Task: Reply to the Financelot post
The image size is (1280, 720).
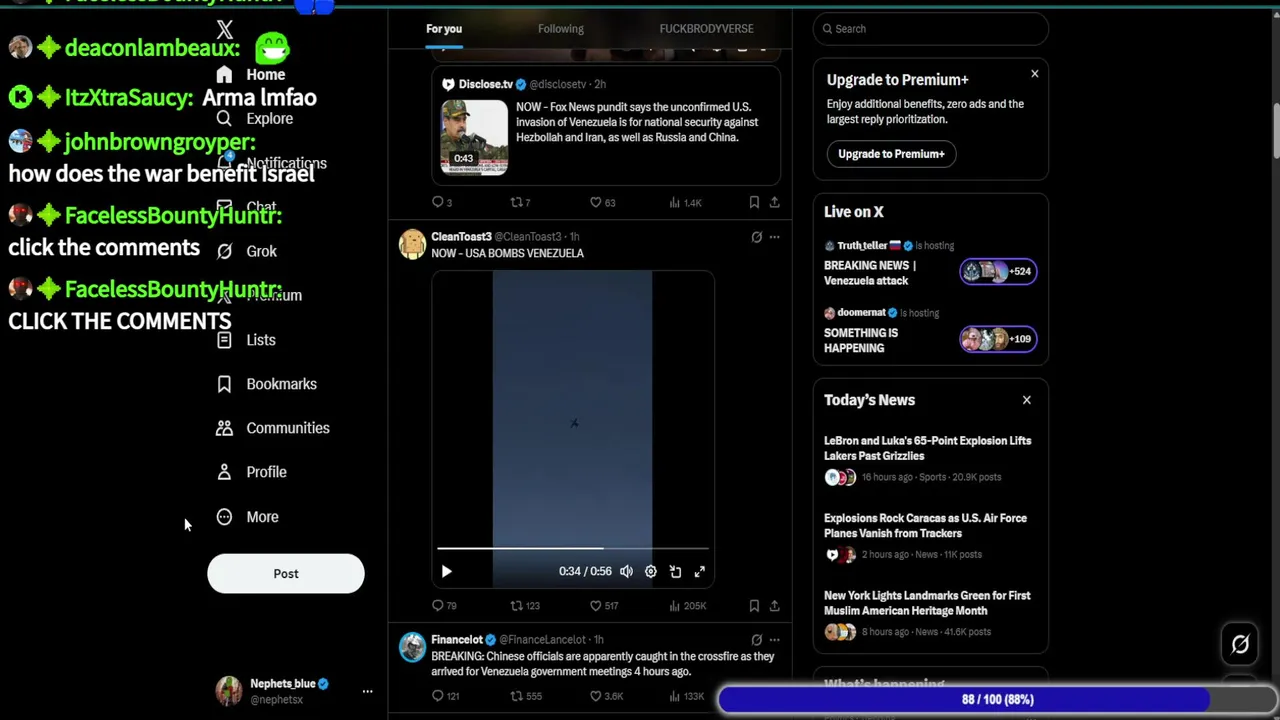Action: click(x=445, y=696)
